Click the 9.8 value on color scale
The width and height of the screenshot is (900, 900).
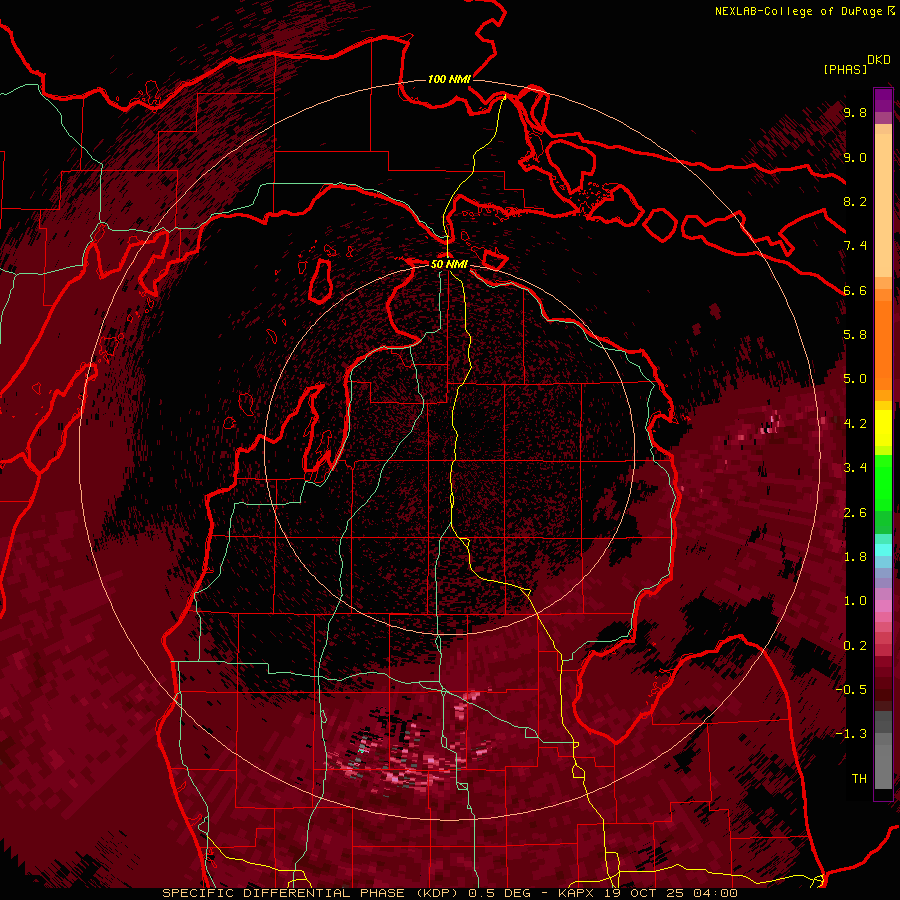[x=855, y=112]
